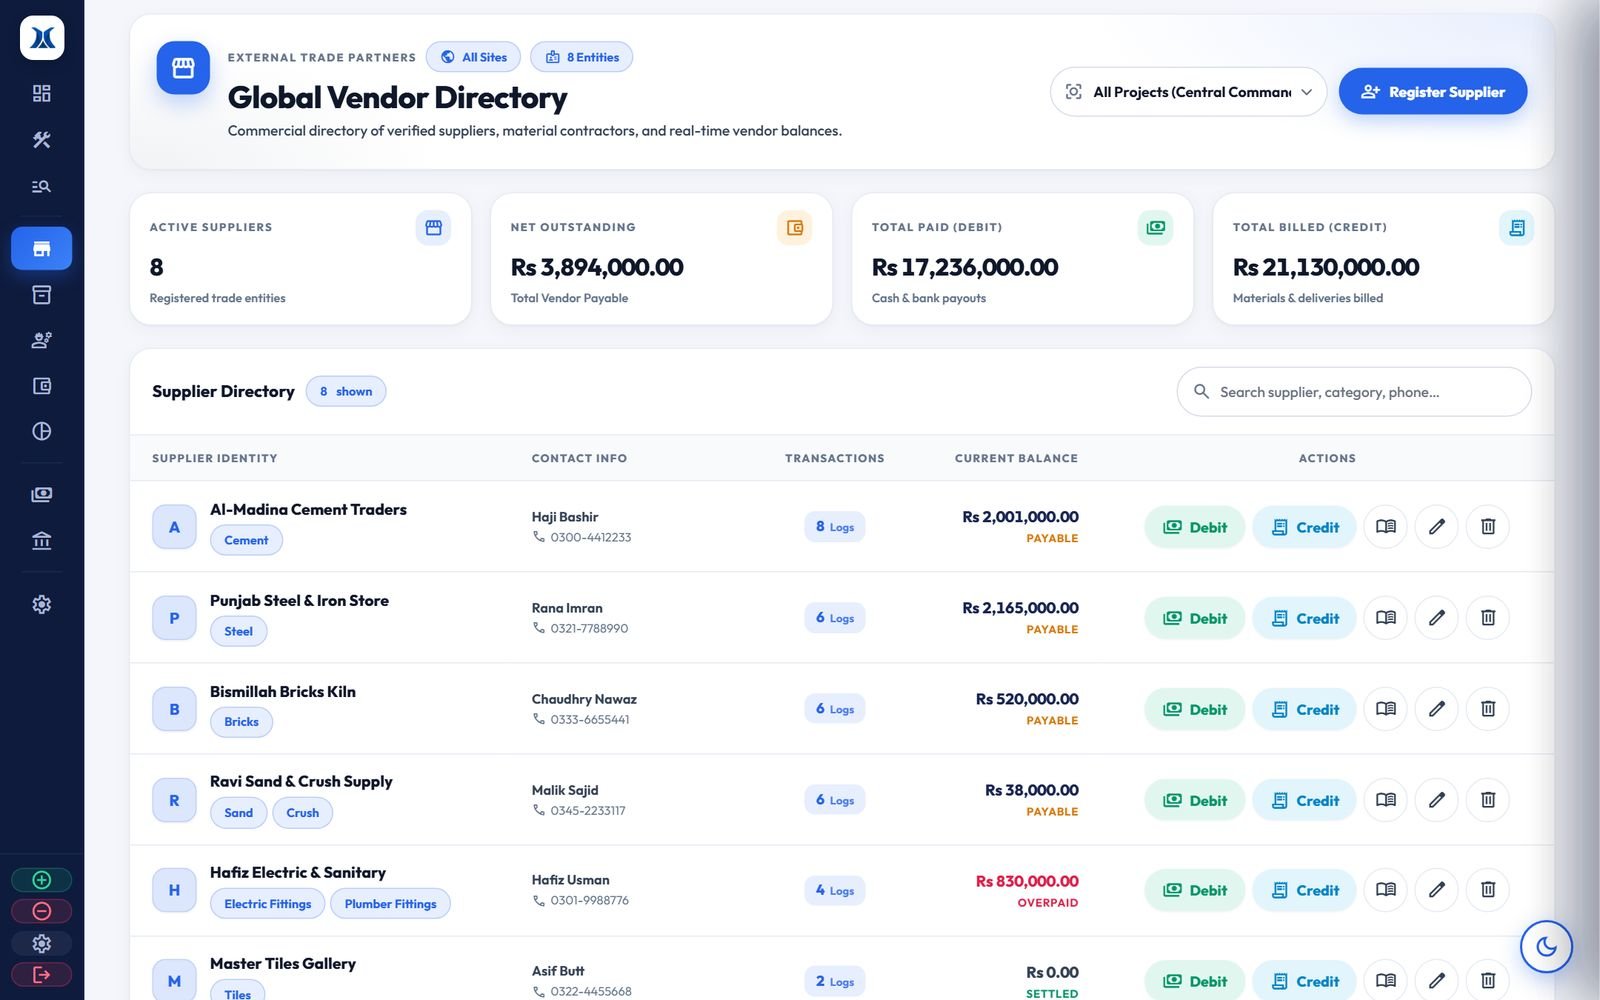Click the All Sites filter chip

473,57
